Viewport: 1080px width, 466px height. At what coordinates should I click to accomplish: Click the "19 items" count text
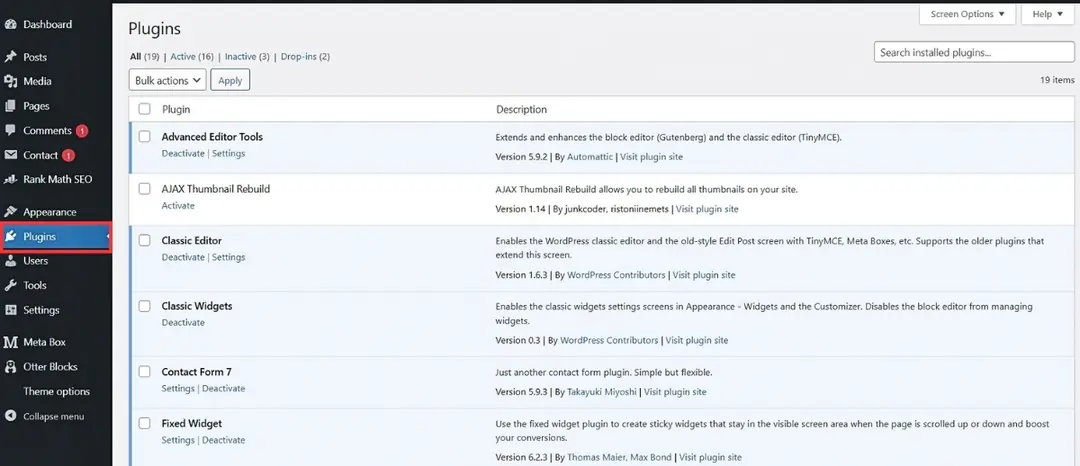click(x=1057, y=81)
